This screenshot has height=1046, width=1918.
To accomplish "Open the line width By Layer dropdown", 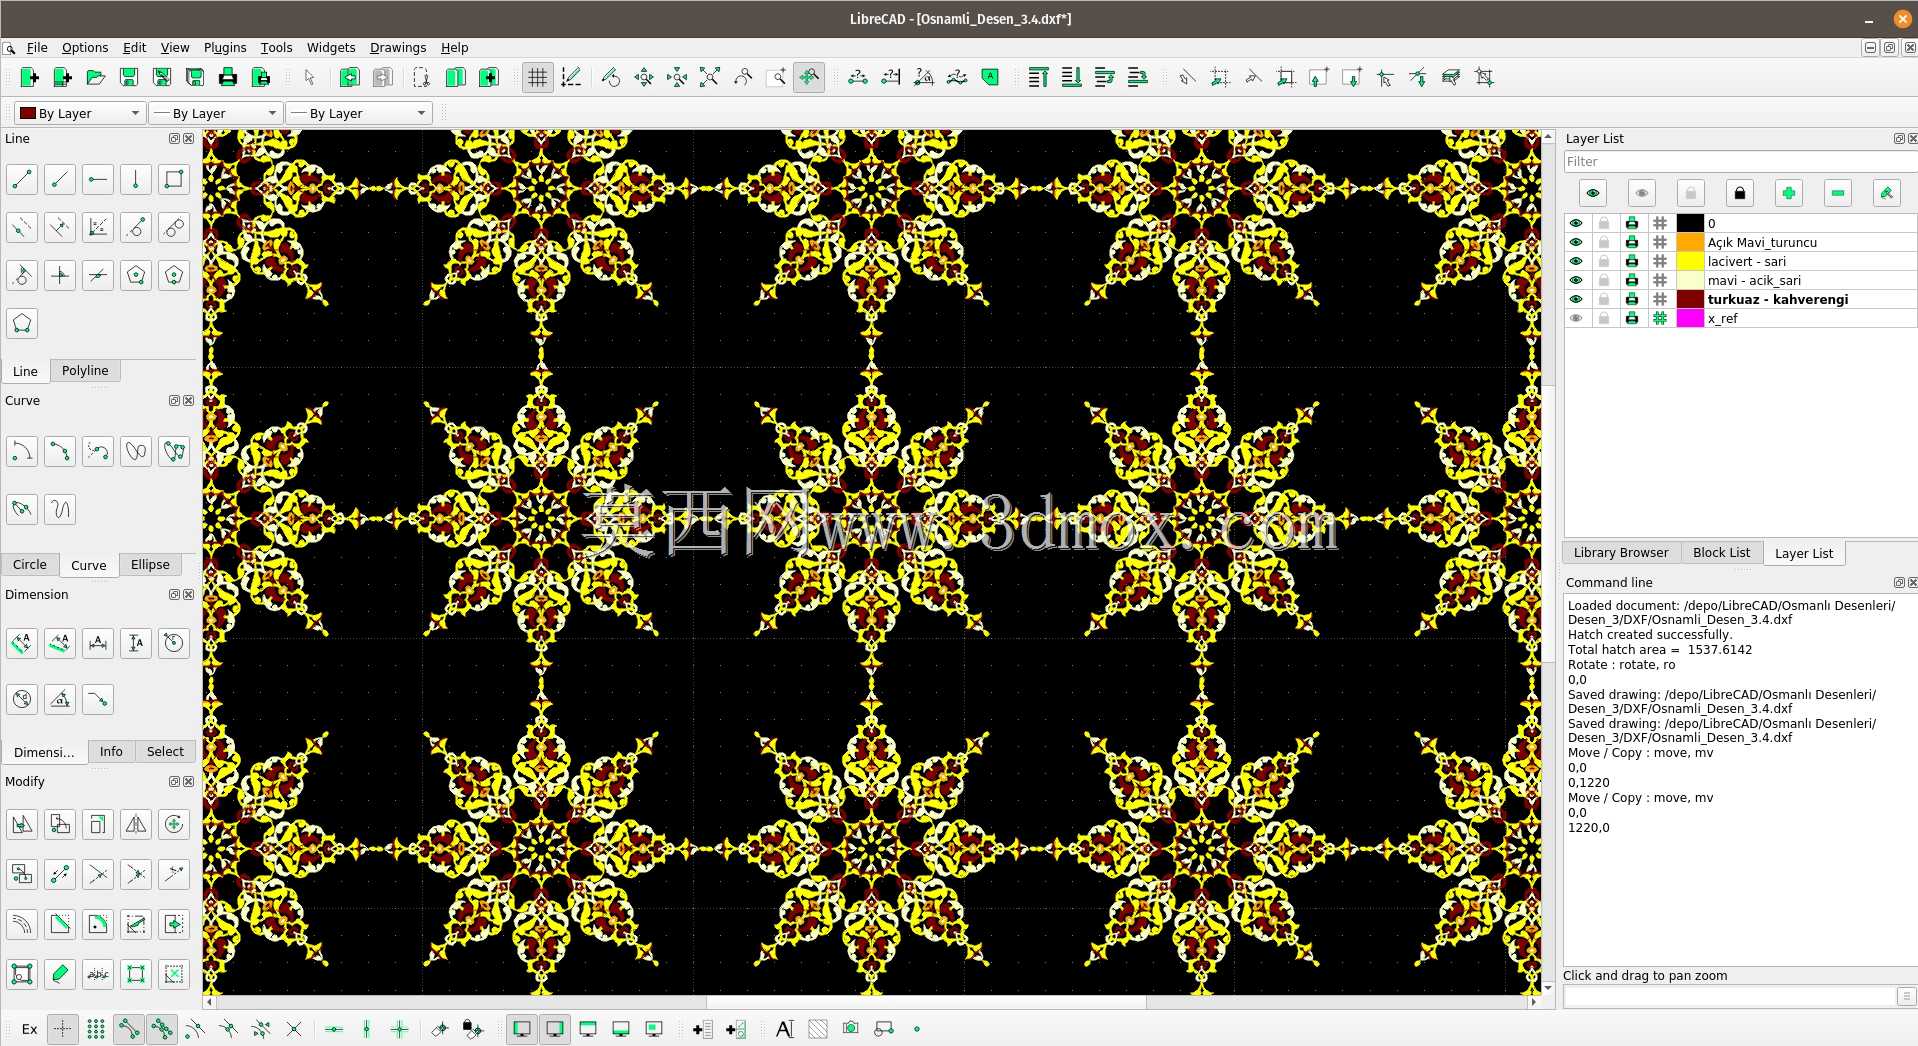I will pyautogui.click(x=216, y=113).
